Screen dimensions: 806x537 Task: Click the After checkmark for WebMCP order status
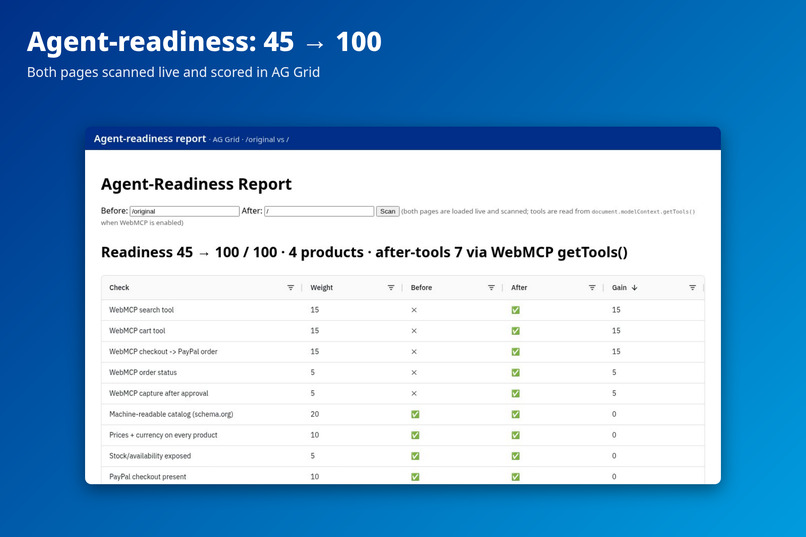(x=516, y=373)
